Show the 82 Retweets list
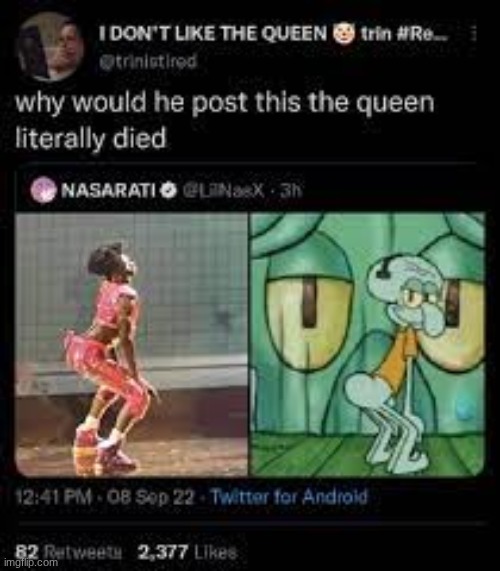The width and height of the screenshot is (500, 571). (71, 553)
